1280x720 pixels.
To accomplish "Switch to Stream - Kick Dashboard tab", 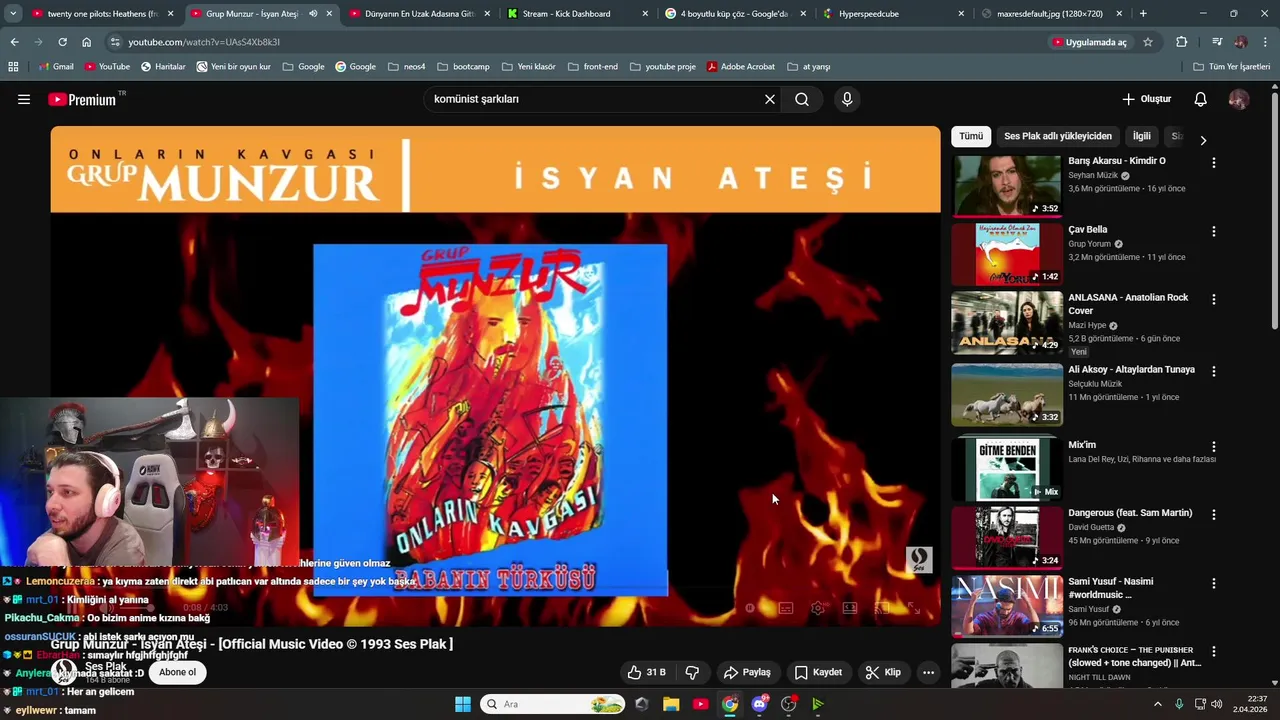I will (576, 14).
